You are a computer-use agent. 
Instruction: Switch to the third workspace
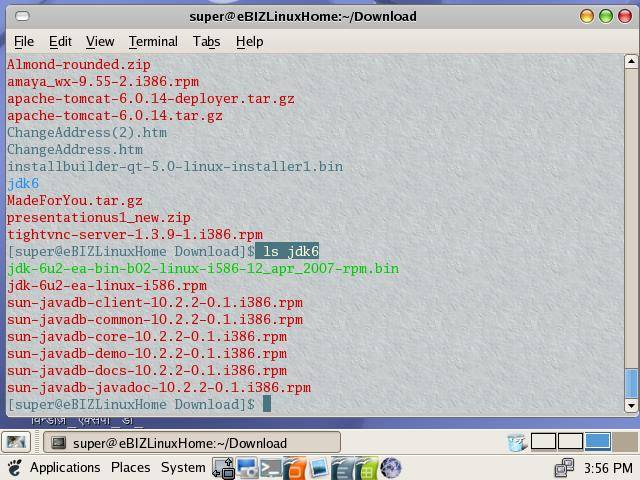click(597, 442)
